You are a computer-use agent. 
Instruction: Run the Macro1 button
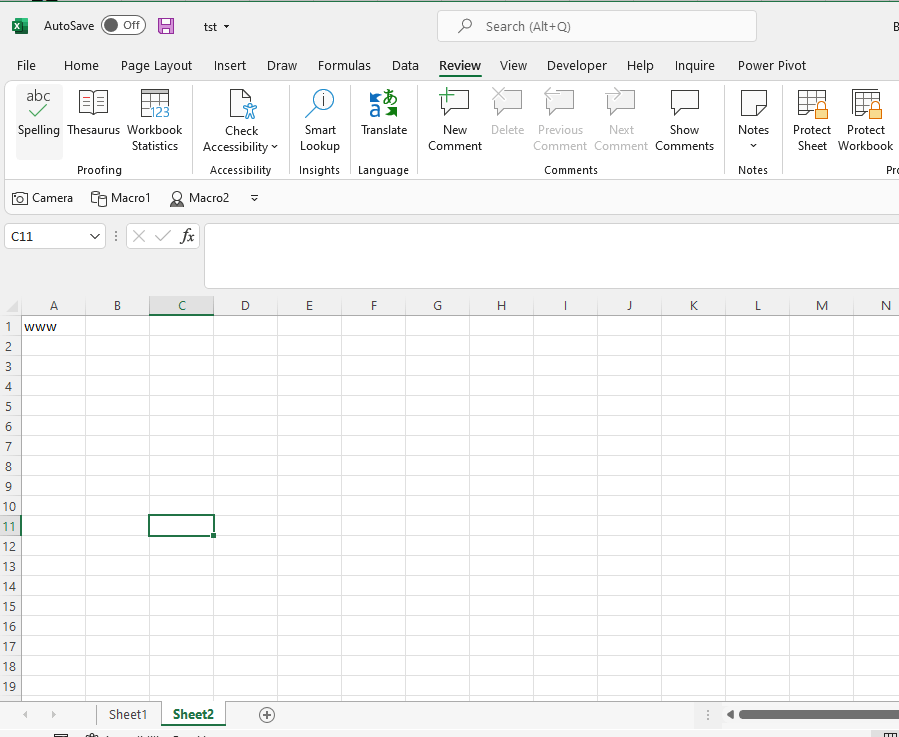pos(120,198)
